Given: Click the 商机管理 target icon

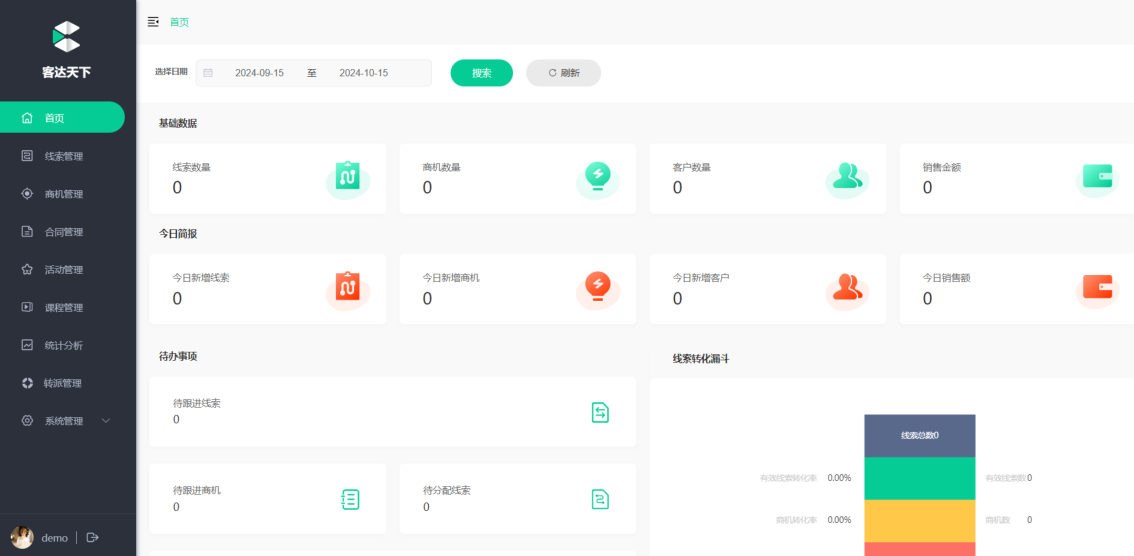Looking at the screenshot, I should (x=27, y=194).
